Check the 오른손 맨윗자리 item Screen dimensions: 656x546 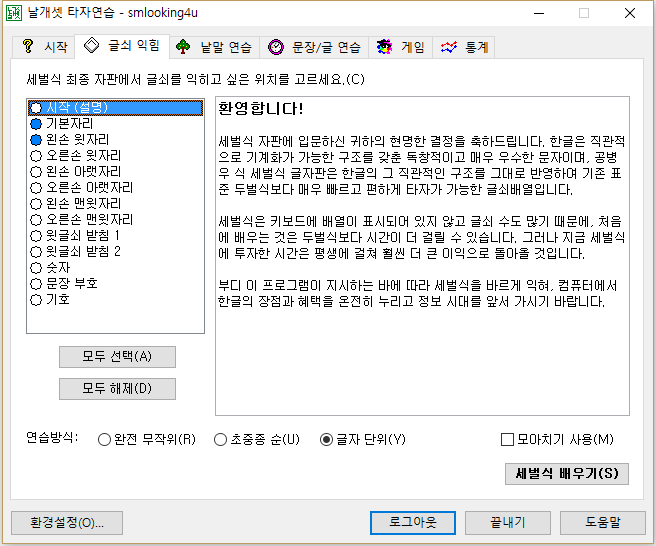tap(36, 220)
